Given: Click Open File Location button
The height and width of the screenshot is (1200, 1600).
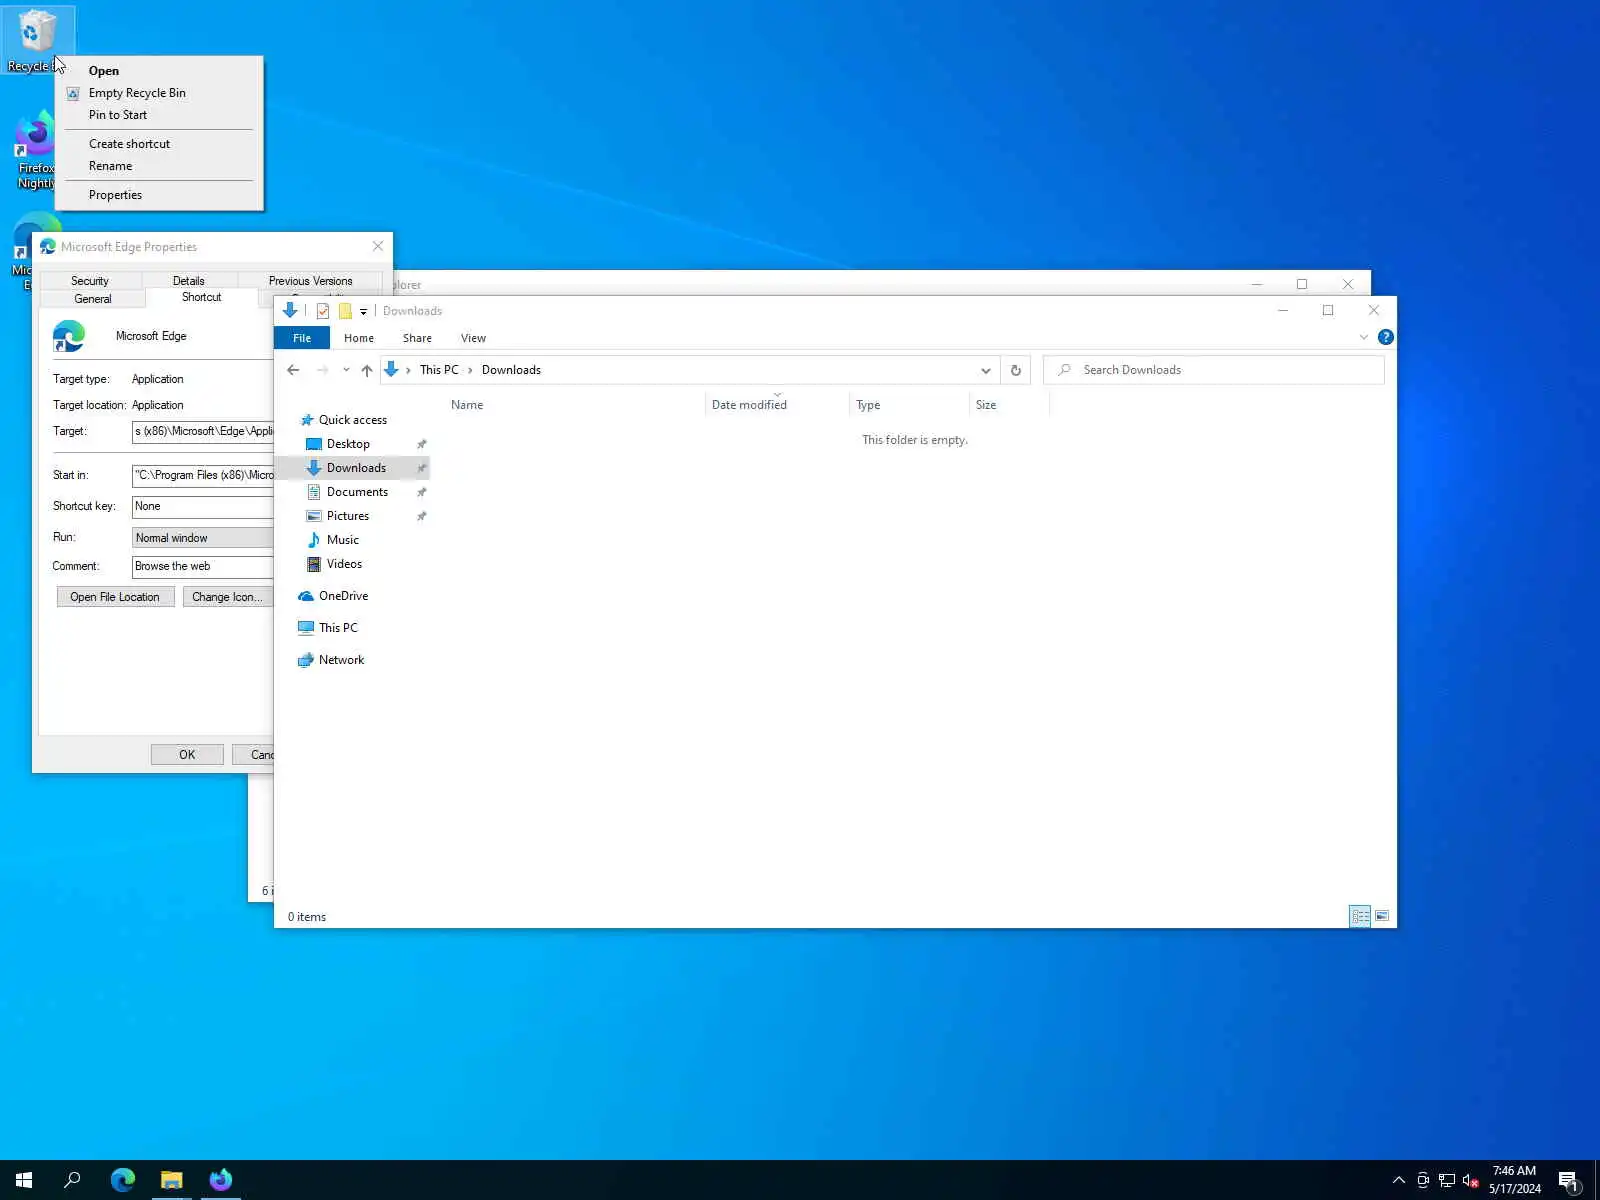Looking at the screenshot, I should click(x=115, y=597).
